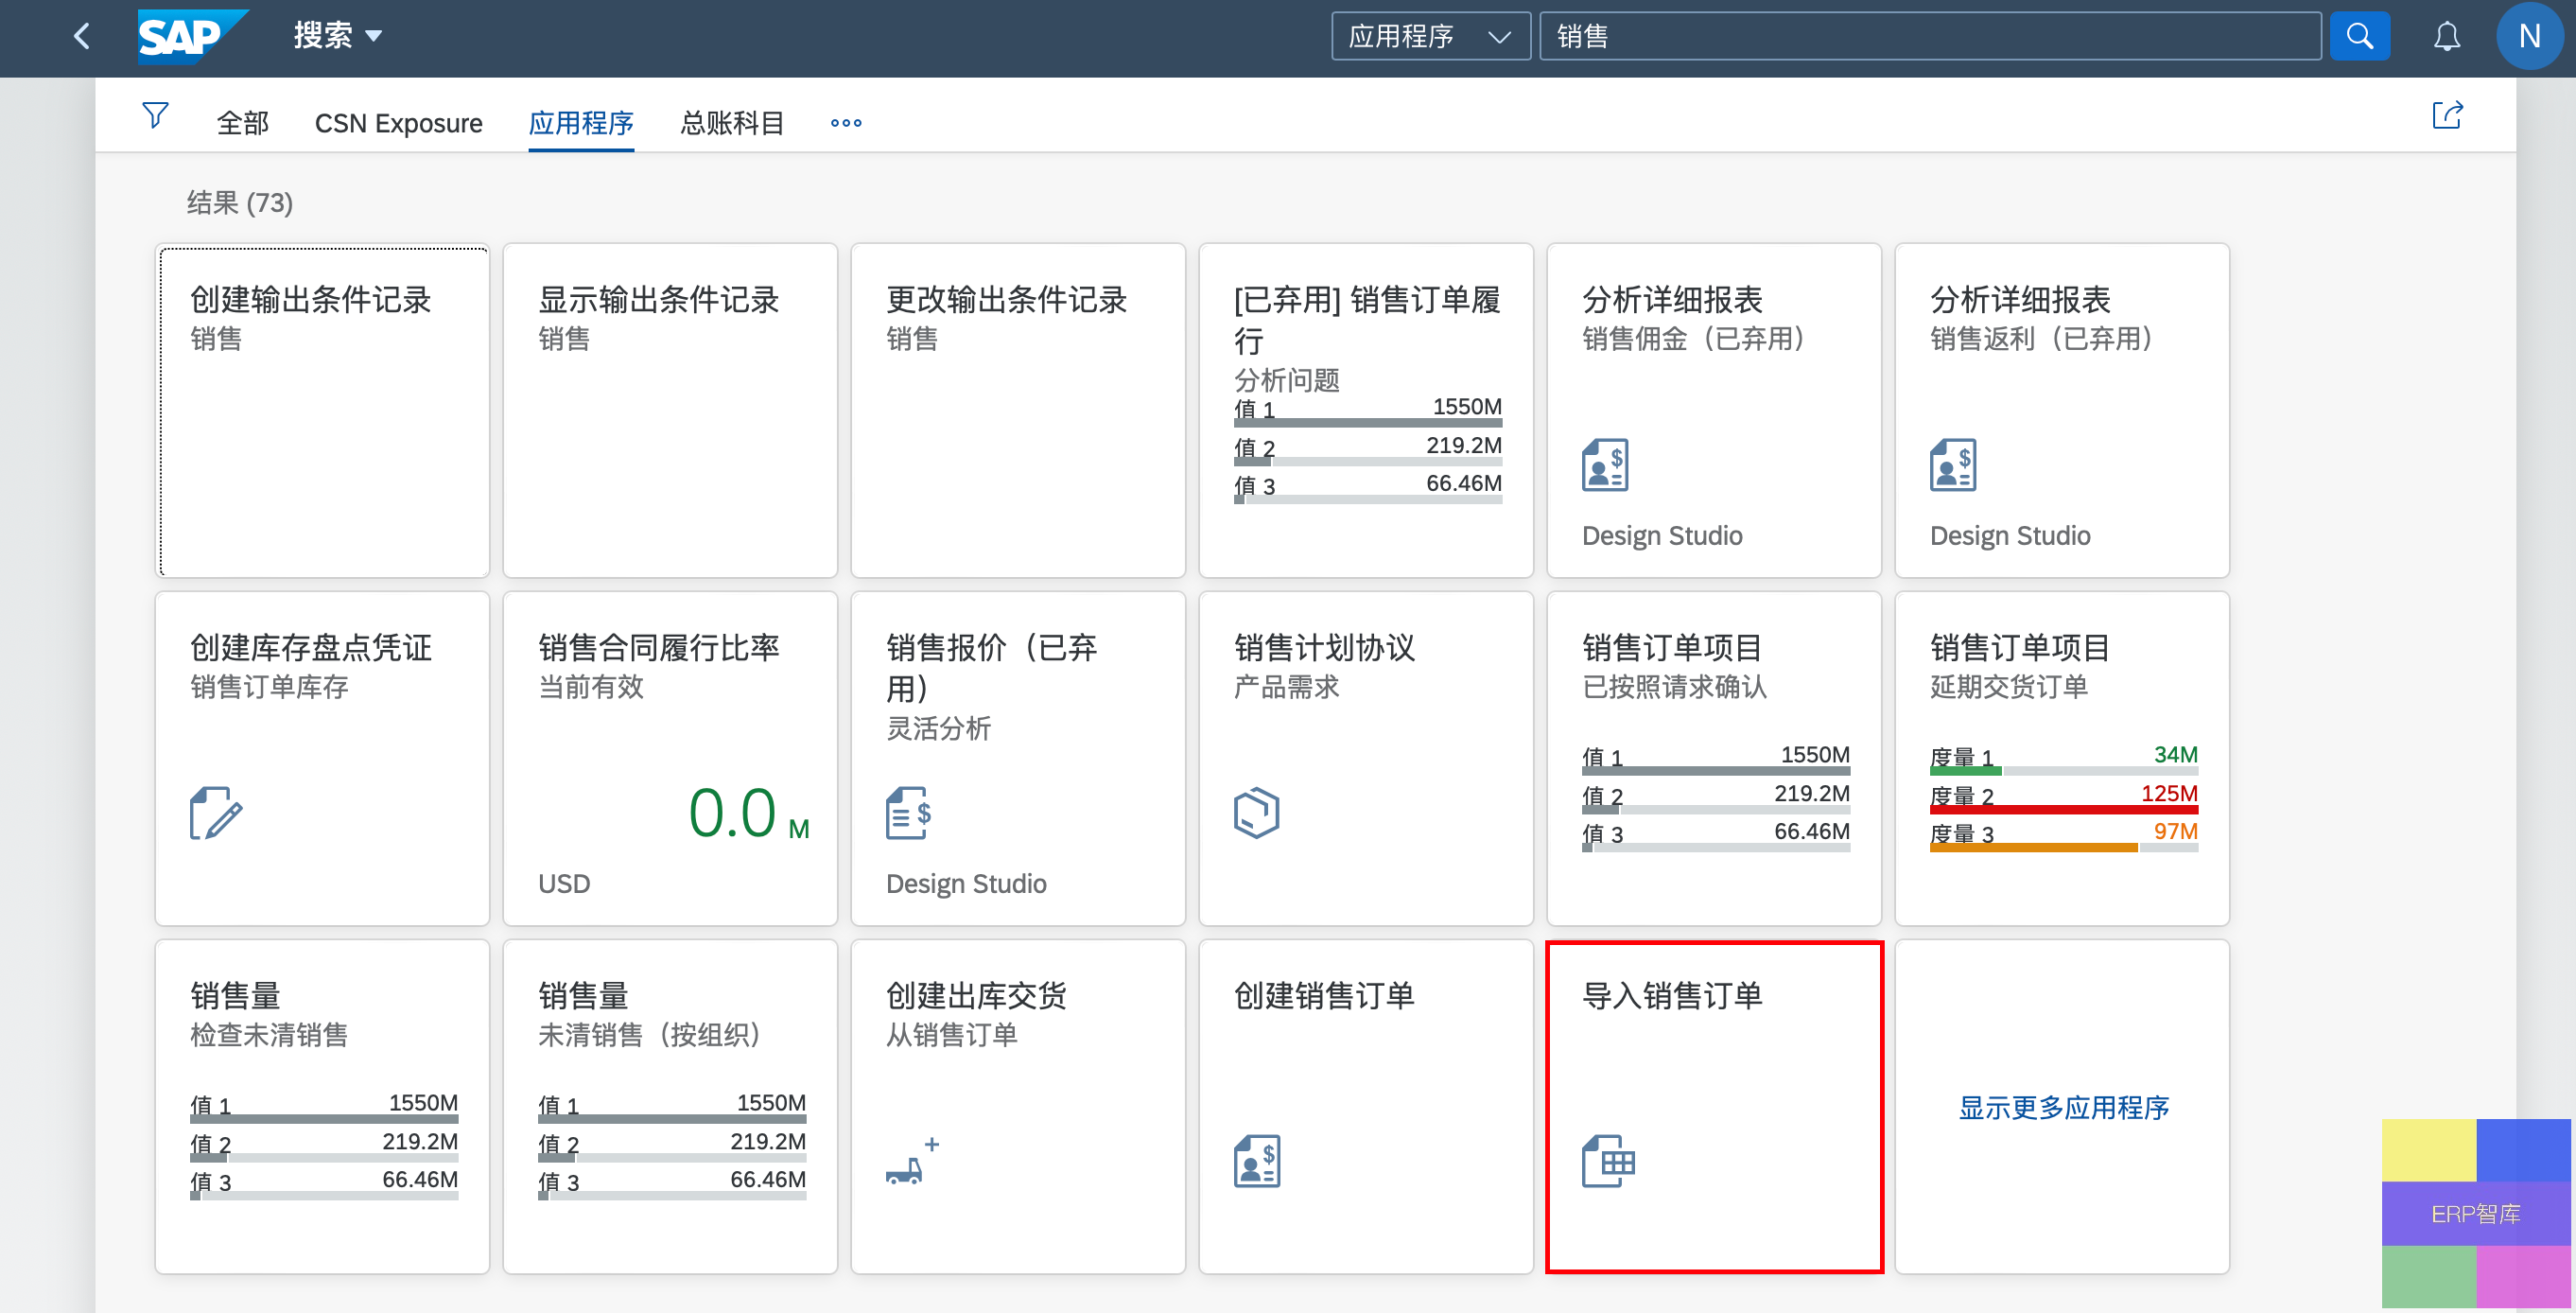Open 销售订单项目 延期交货订单 tile
This screenshot has width=2576, height=1313.
[x=2062, y=758]
